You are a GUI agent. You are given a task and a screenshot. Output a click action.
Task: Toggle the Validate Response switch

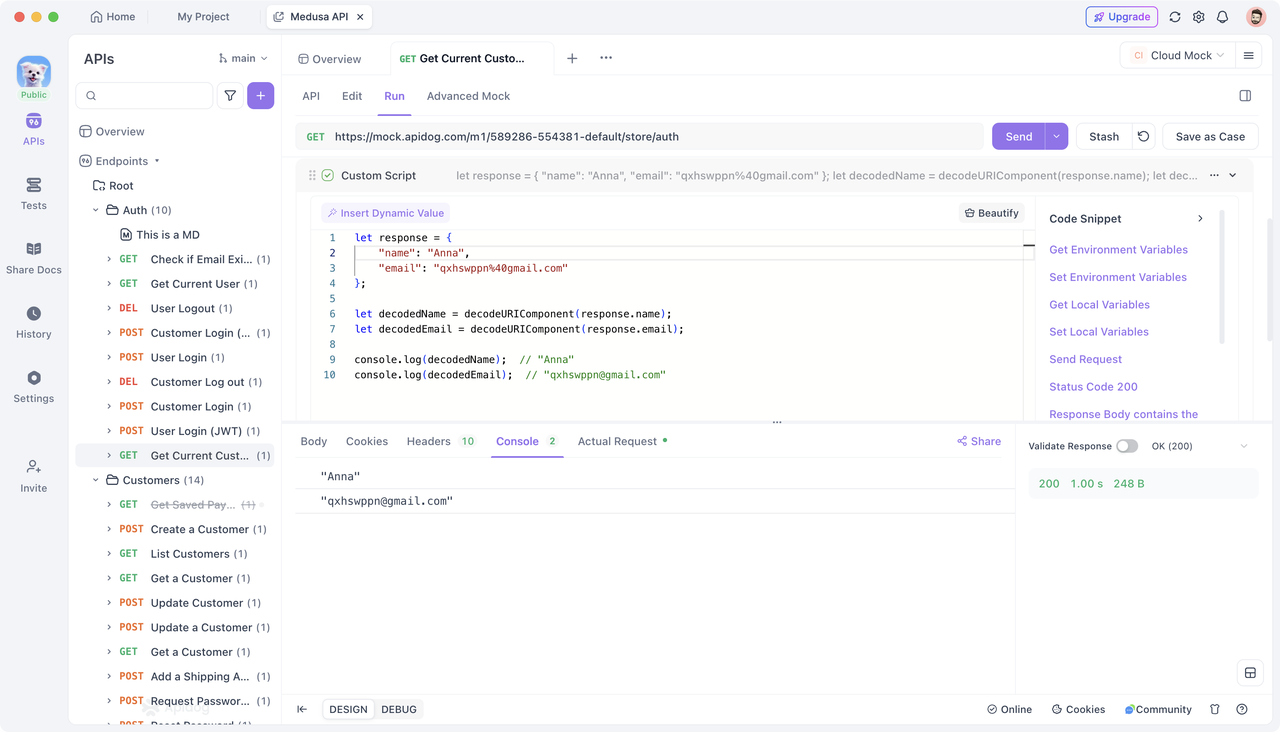pos(1127,446)
